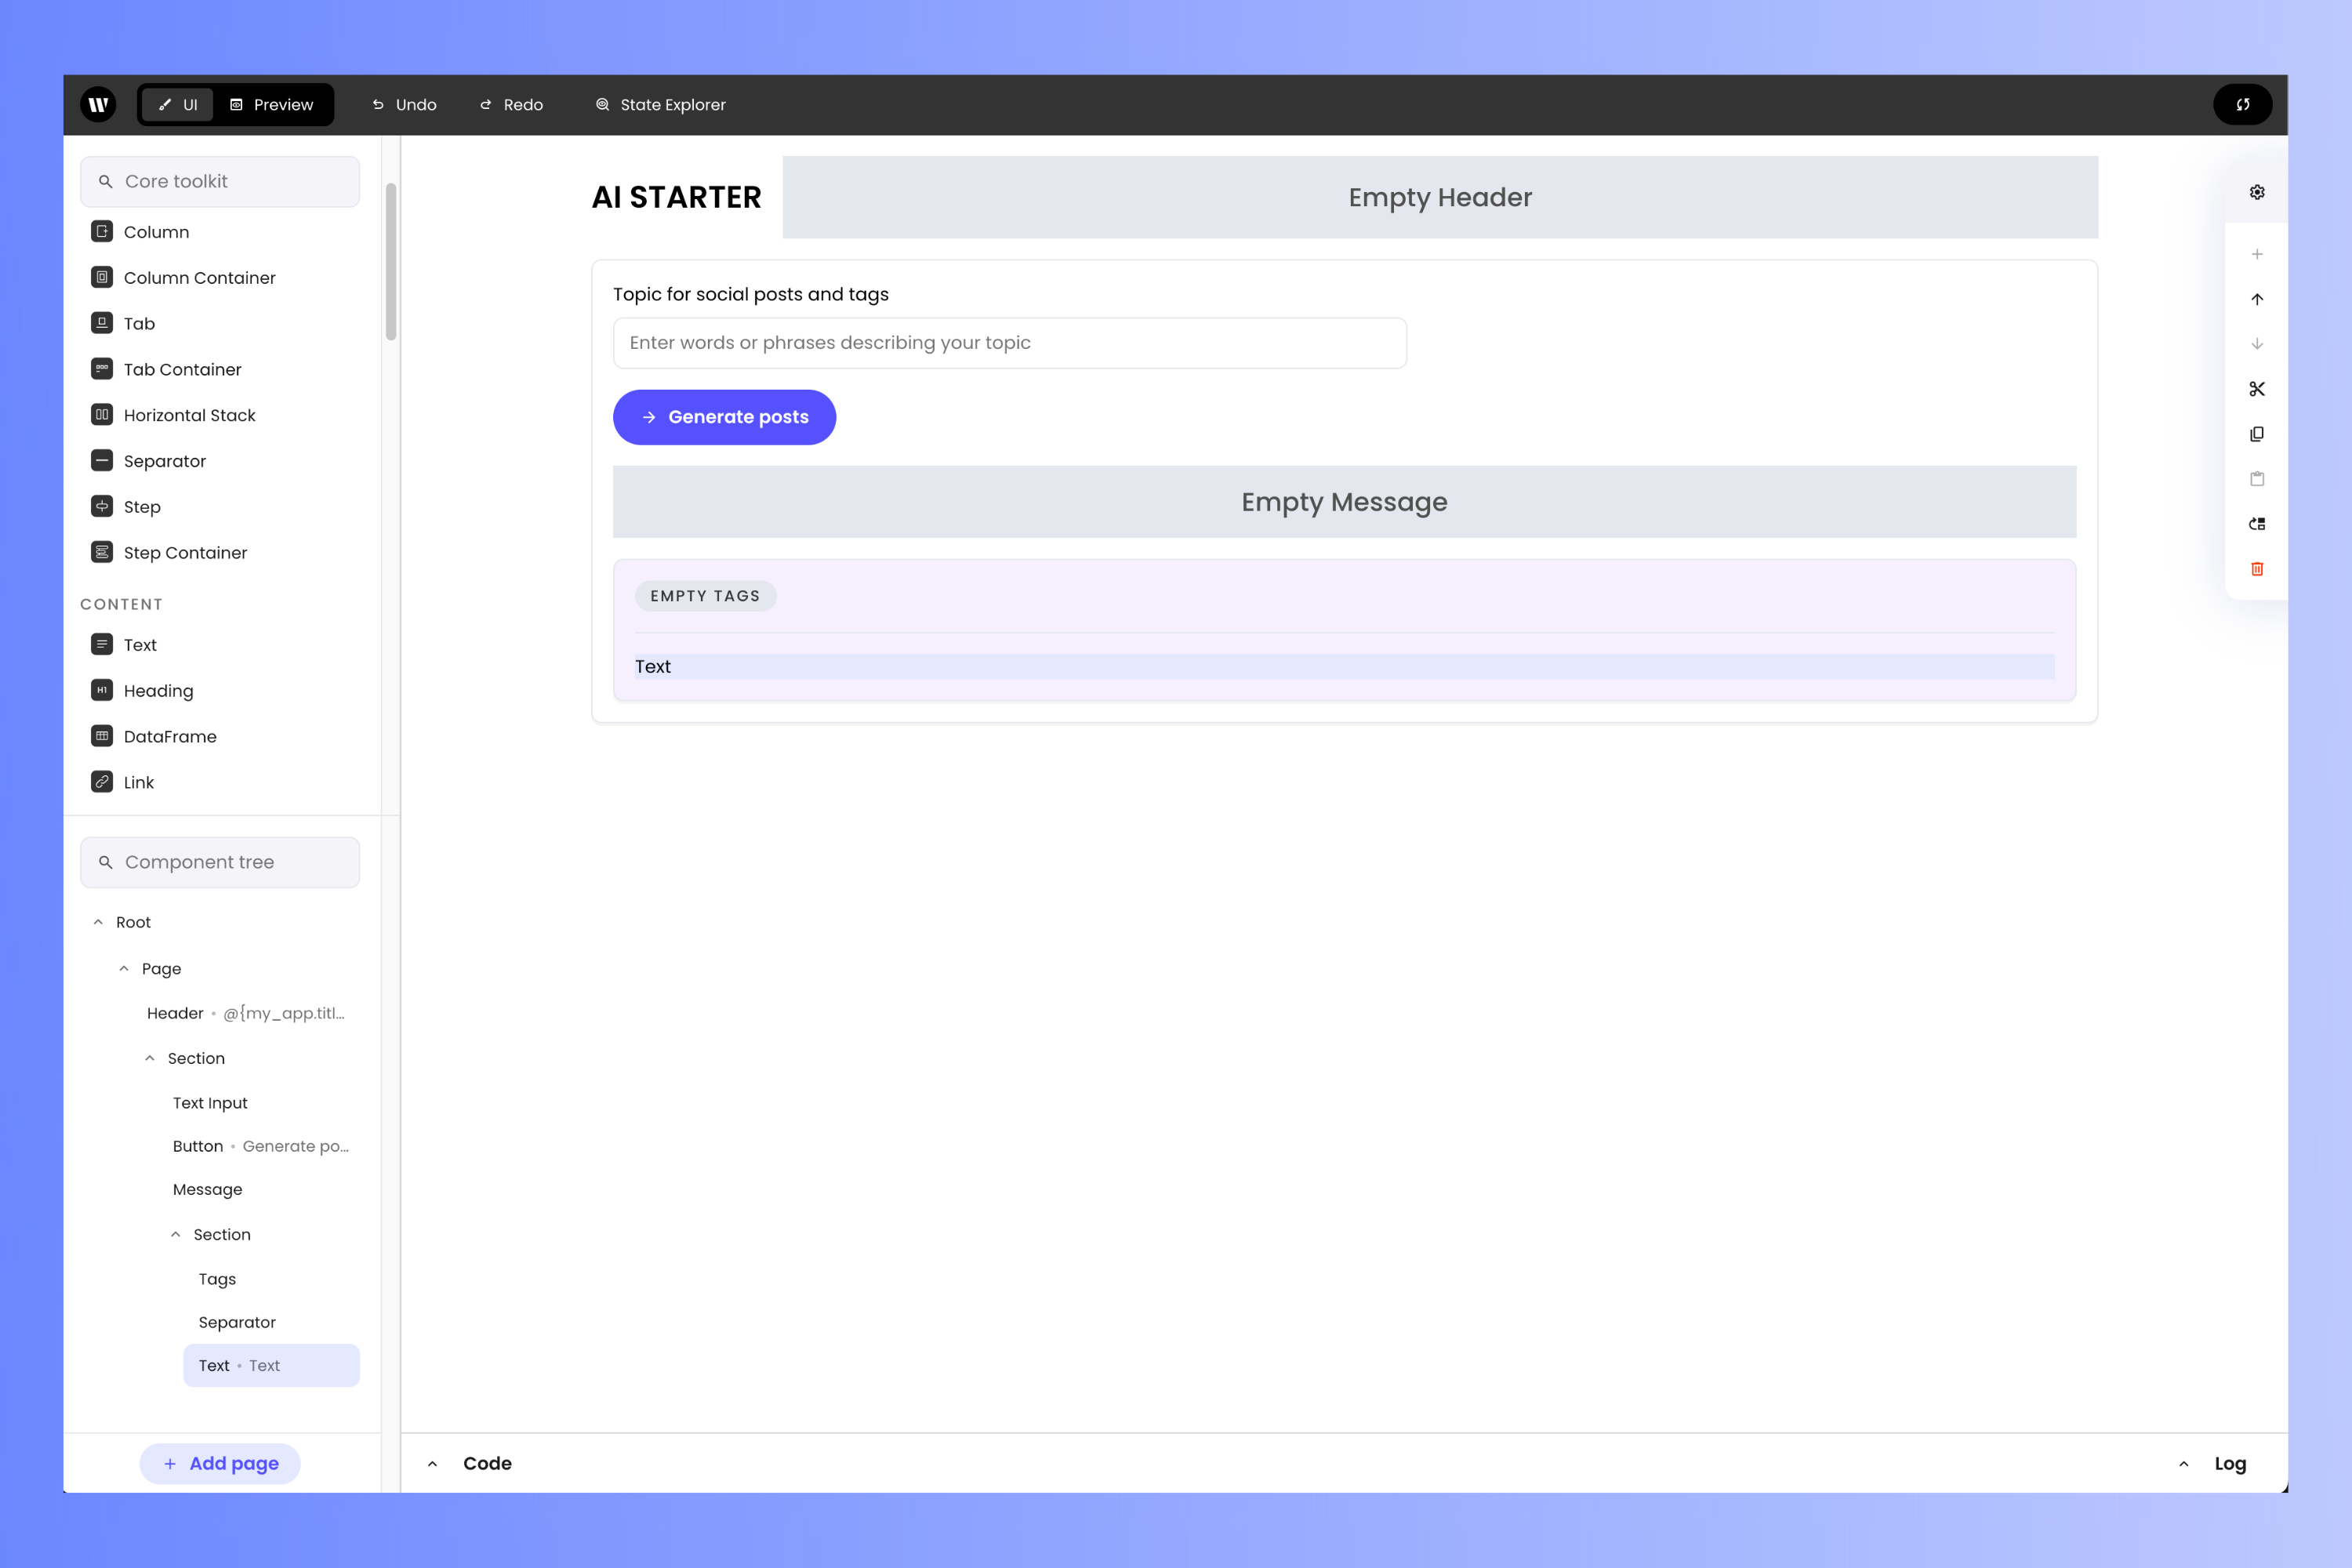2352x1568 pixels.
Task: Click the add plus icon in right toolbar
Action: (2257, 254)
